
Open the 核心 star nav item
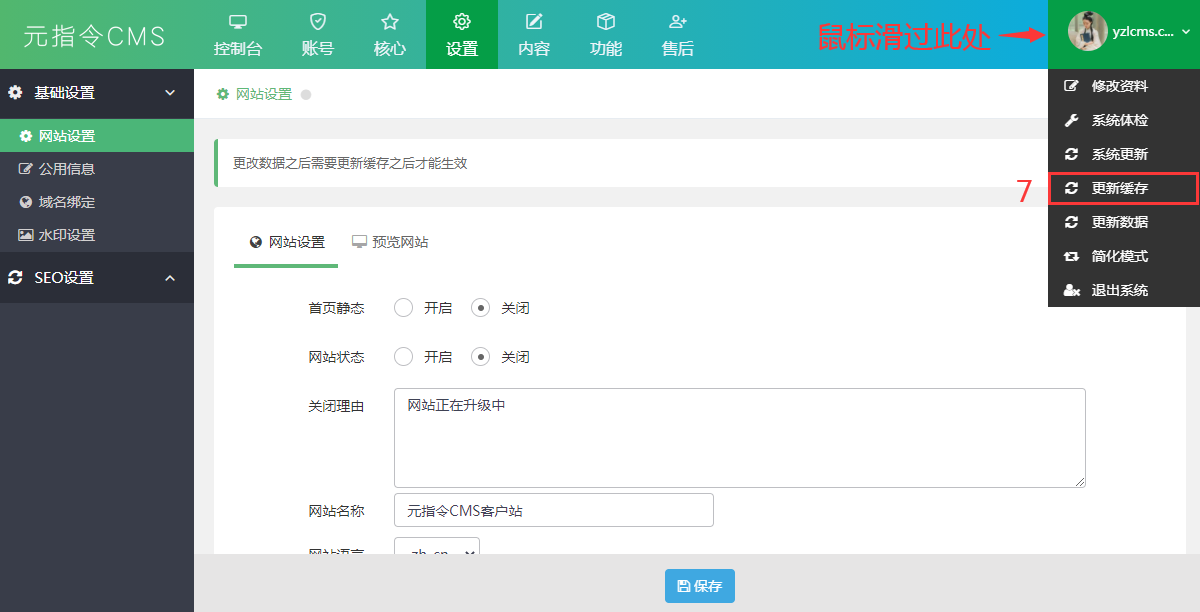pos(390,35)
